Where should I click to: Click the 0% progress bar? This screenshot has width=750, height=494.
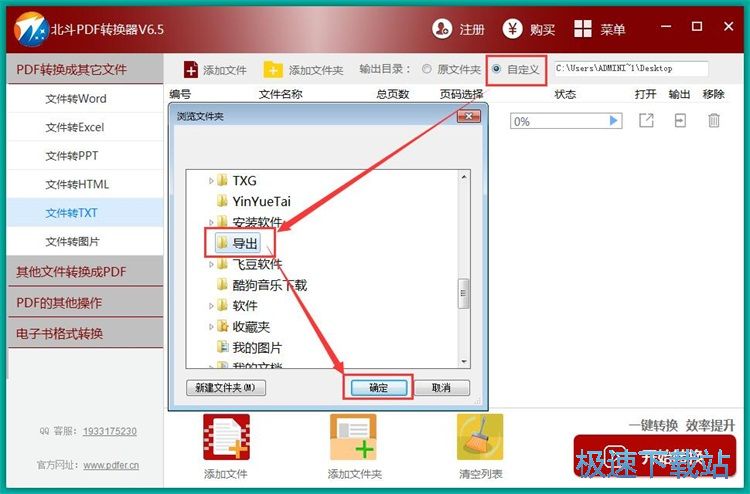(x=566, y=121)
